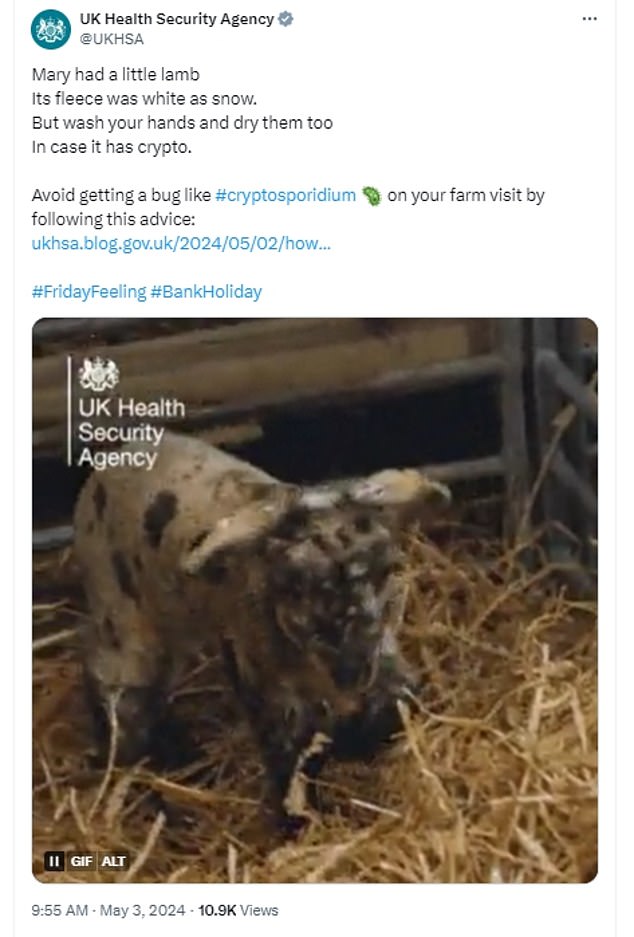Open the #cryptosporidium hashtag
The width and height of the screenshot is (634, 937).
tap(285, 195)
